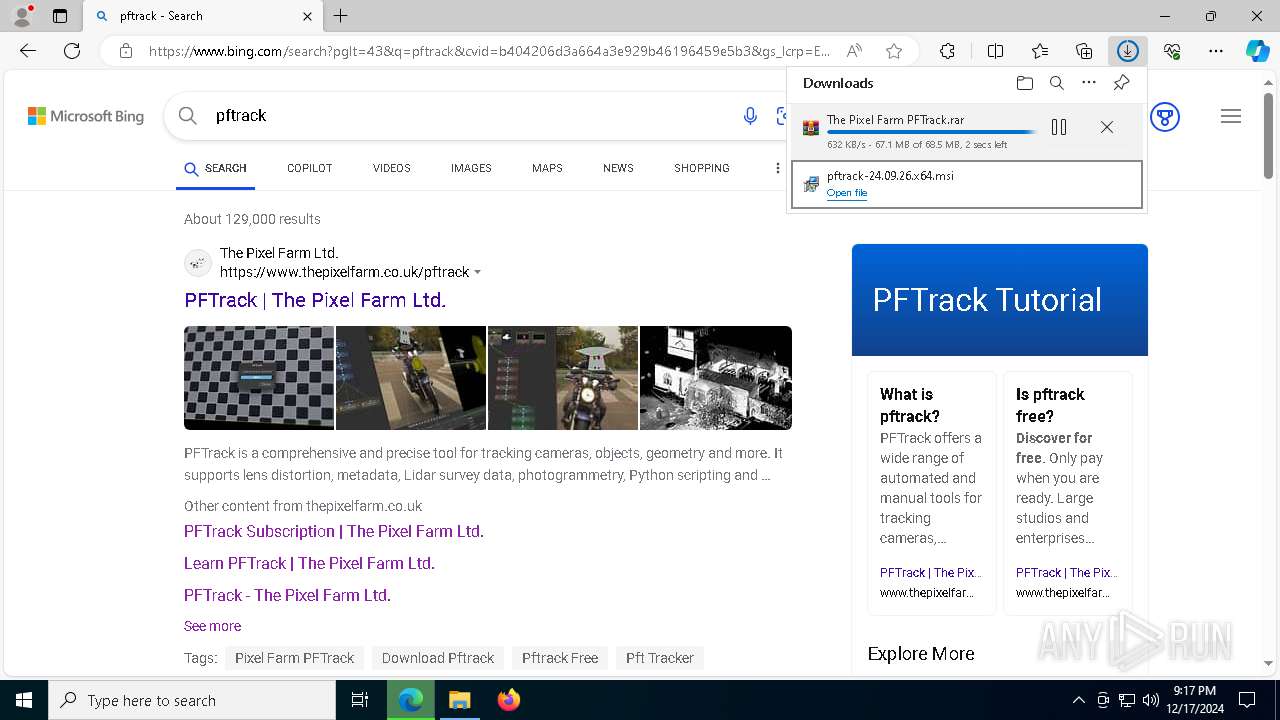Expand dropdown arrow next to thepixelfarm URL
Screen dimensions: 1280x720
click(x=477, y=272)
